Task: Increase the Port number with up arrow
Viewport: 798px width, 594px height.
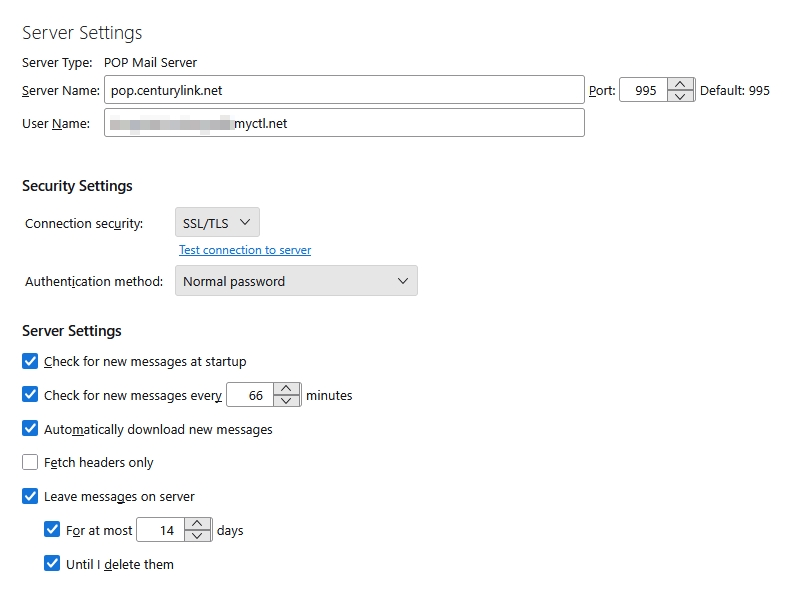Action: [681, 84]
